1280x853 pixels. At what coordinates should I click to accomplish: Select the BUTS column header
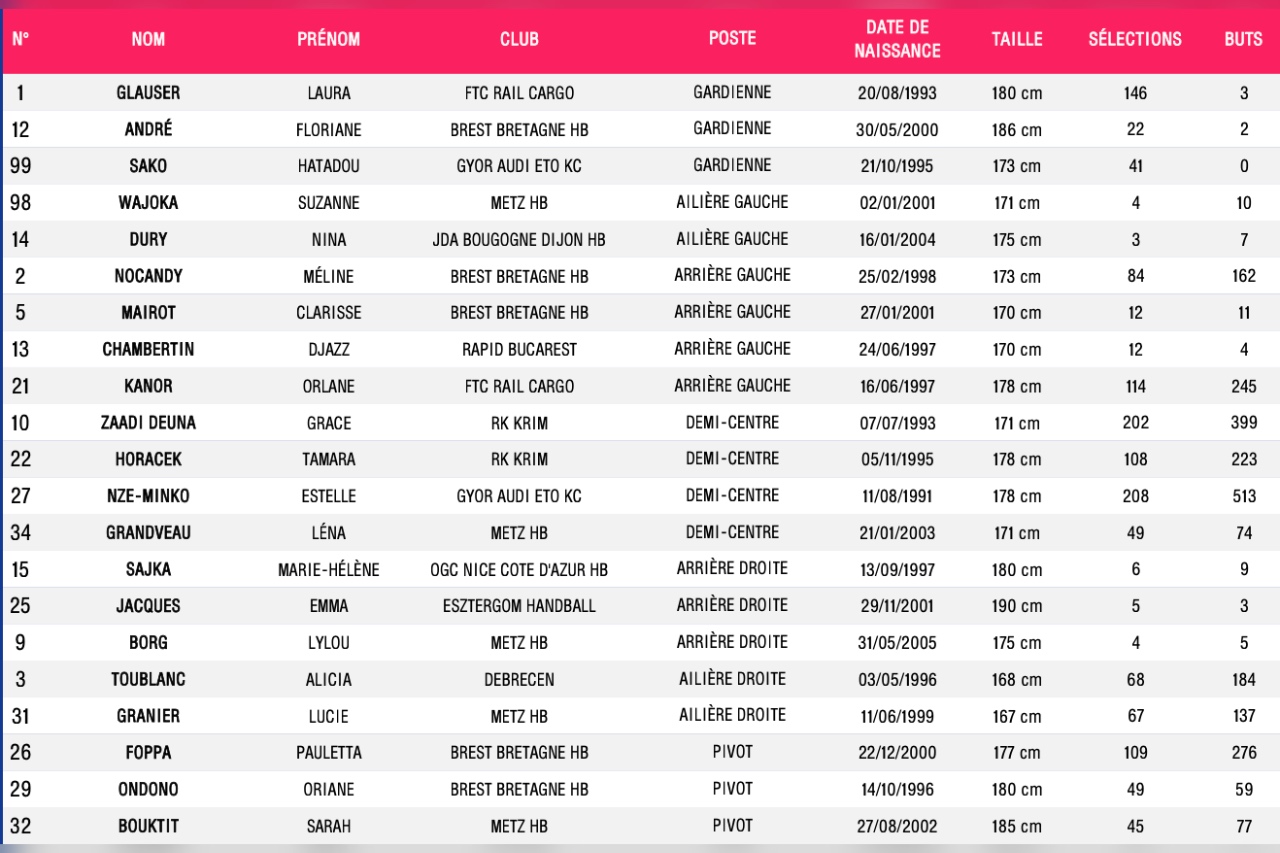tap(1243, 39)
